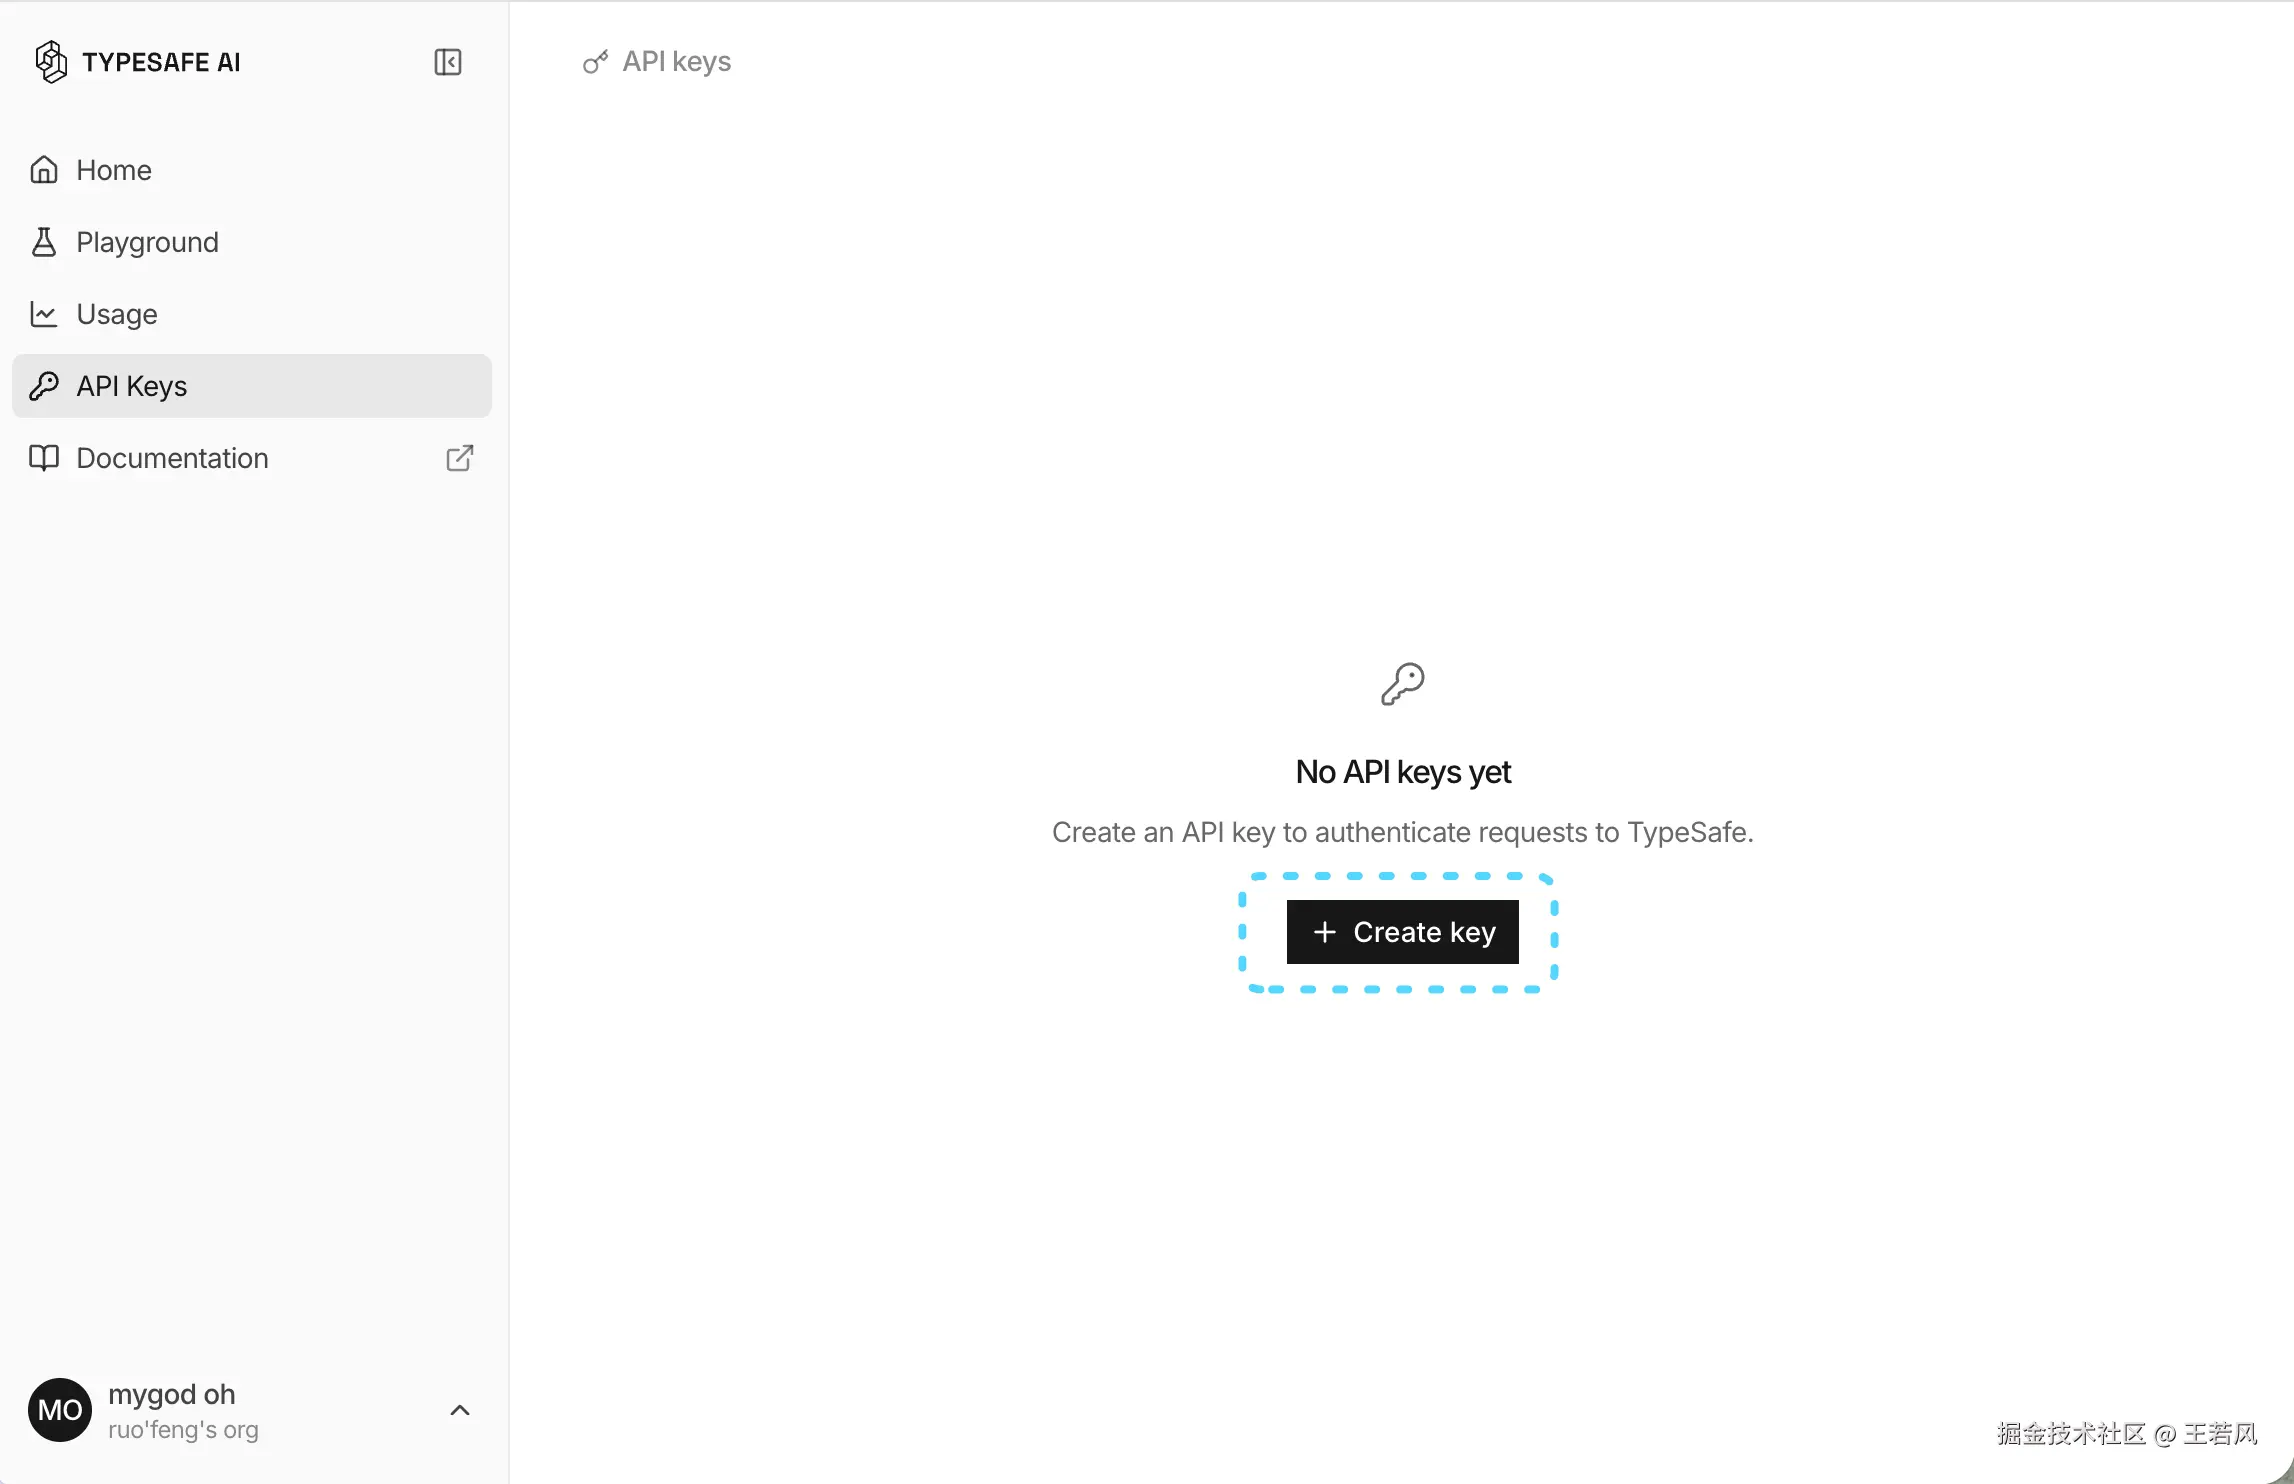Viewport: 2294px width, 1484px height.
Task: Click the TypeSafe AI logo icon
Action: pos(51,62)
